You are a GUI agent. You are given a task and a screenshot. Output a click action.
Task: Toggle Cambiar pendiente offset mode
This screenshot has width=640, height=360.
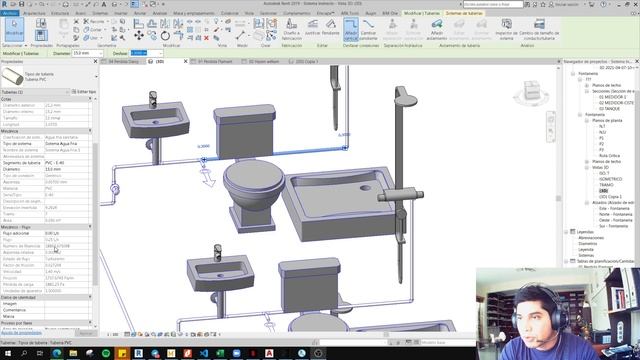click(368, 29)
